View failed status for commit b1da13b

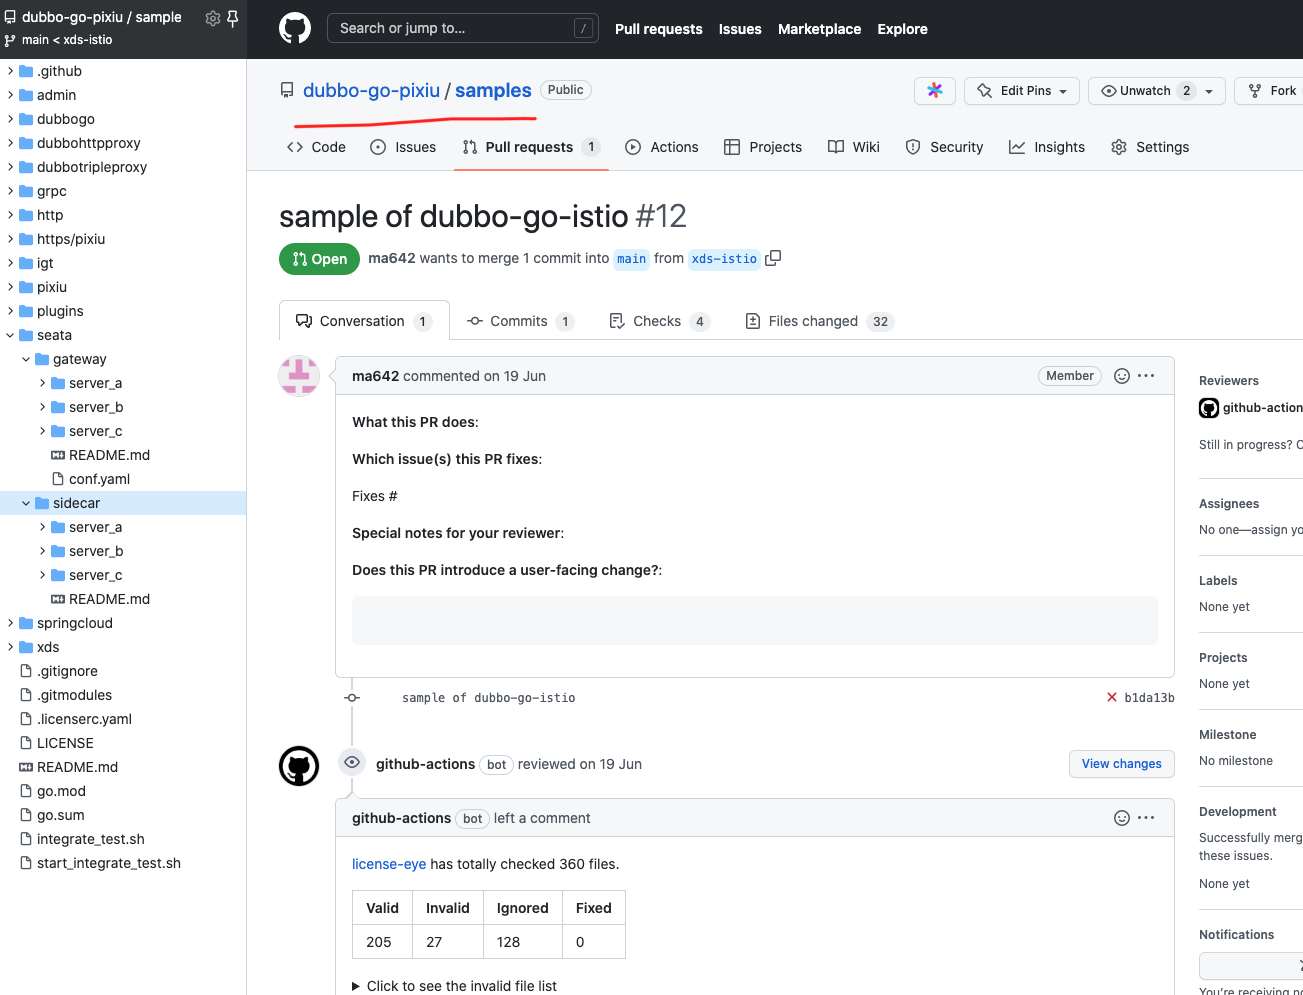pyautogui.click(x=1112, y=697)
